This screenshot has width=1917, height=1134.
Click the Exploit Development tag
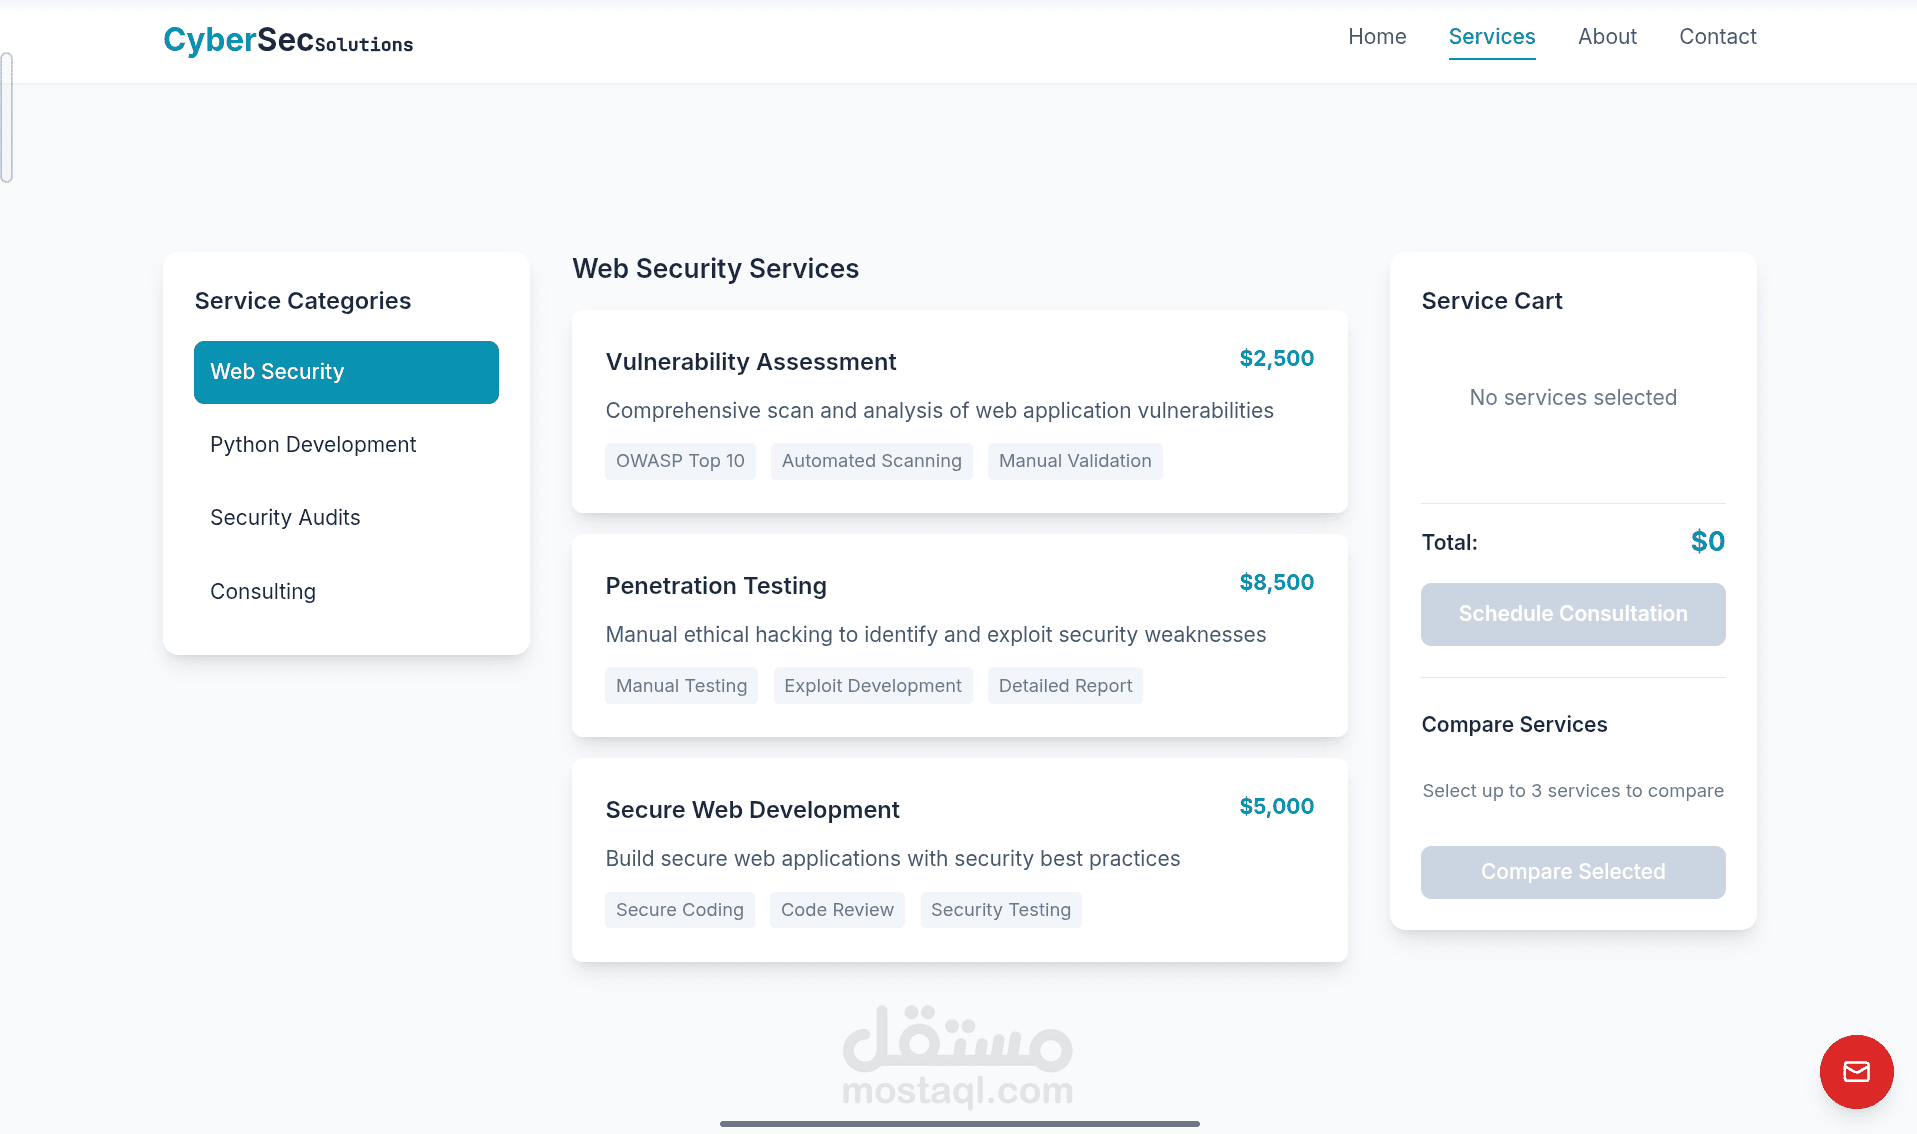click(x=872, y=686)
